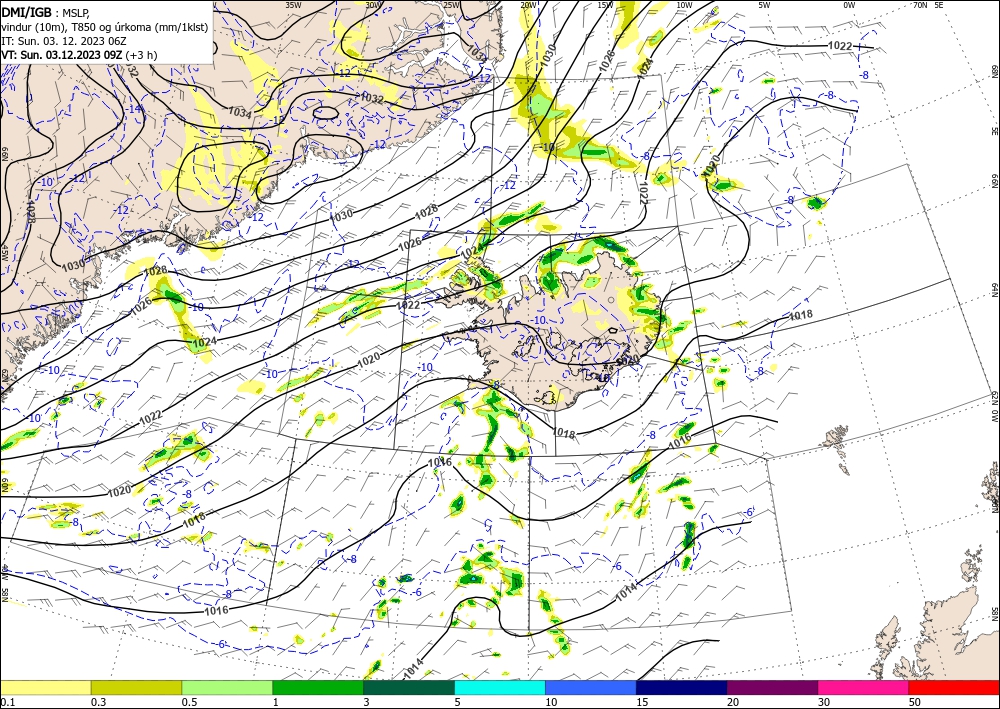This screenshot has height=709, width=1000.
Task: Select the green 1–3 mm legend swatch
Action: (318, 687)
